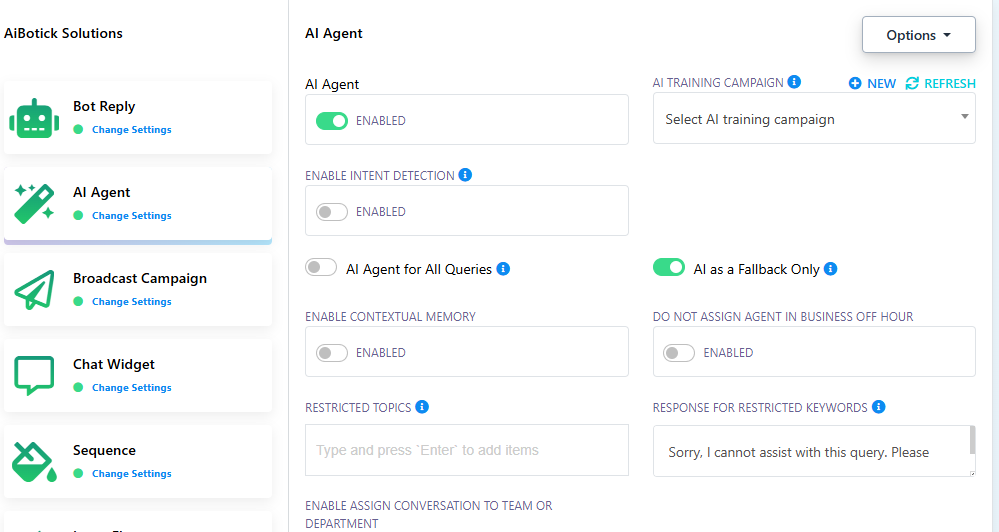Click green status dot under Broadcast Campaign
The width and height of the screenshot is (999, 532).
point(78,301)
